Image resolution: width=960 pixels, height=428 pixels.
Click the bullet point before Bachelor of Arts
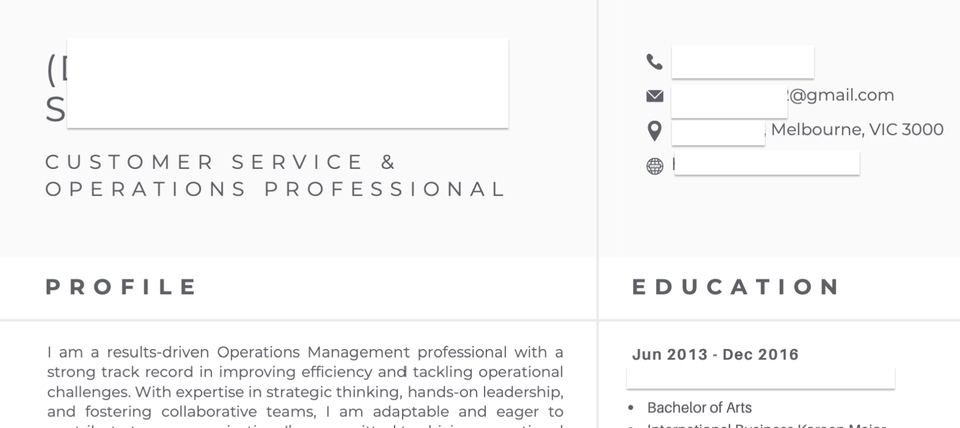pos(631,408)
